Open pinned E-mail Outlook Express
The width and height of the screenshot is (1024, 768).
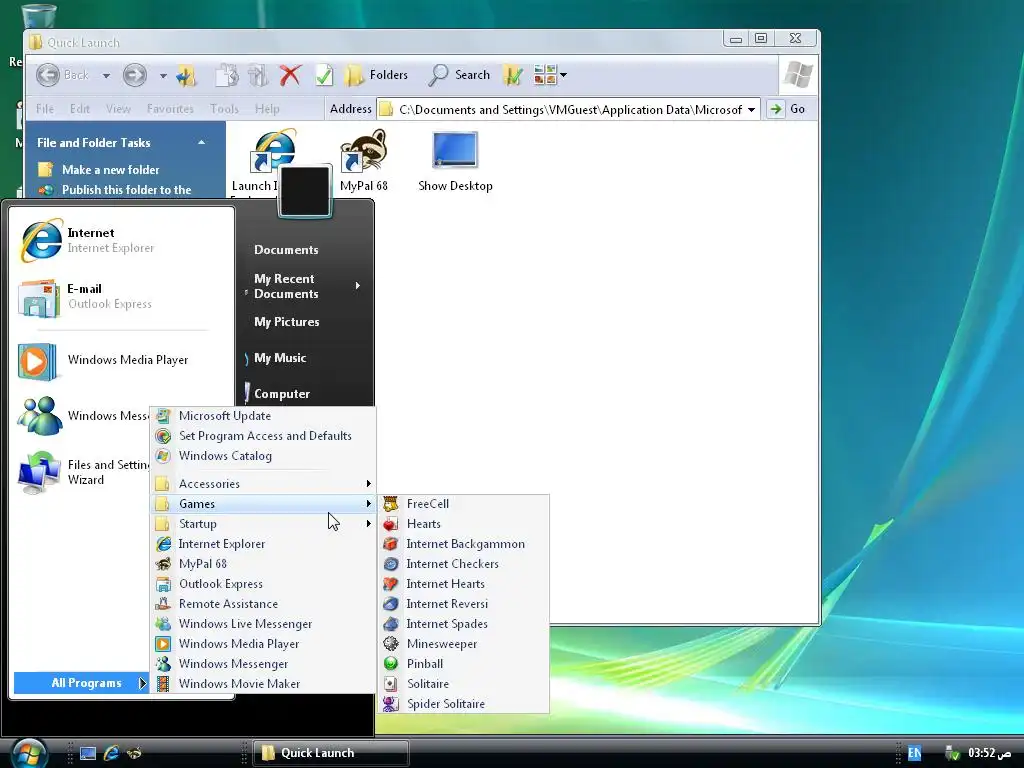pos(121,296)
